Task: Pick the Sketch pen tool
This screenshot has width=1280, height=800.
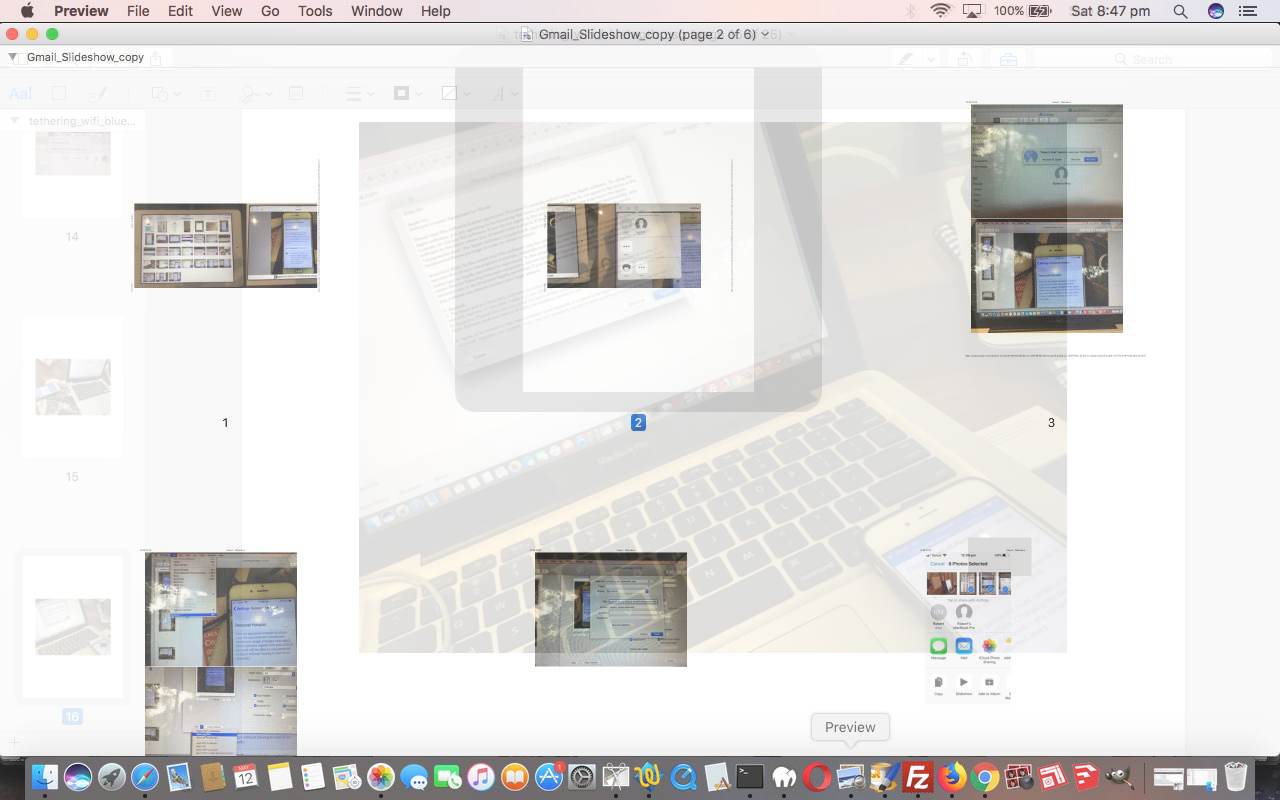Action: 97,93
